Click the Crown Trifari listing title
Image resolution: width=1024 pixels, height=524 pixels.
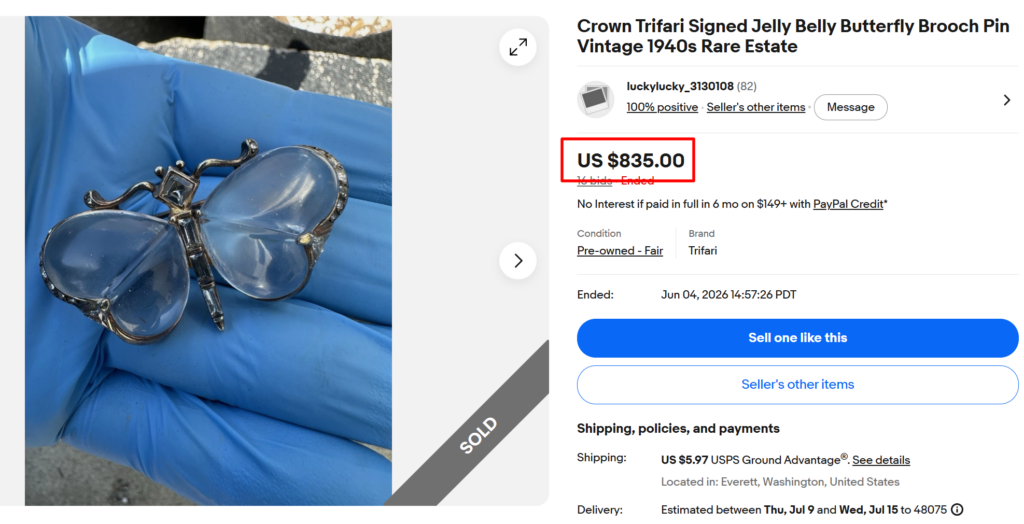pyautogui.click(x=793, y=36)
